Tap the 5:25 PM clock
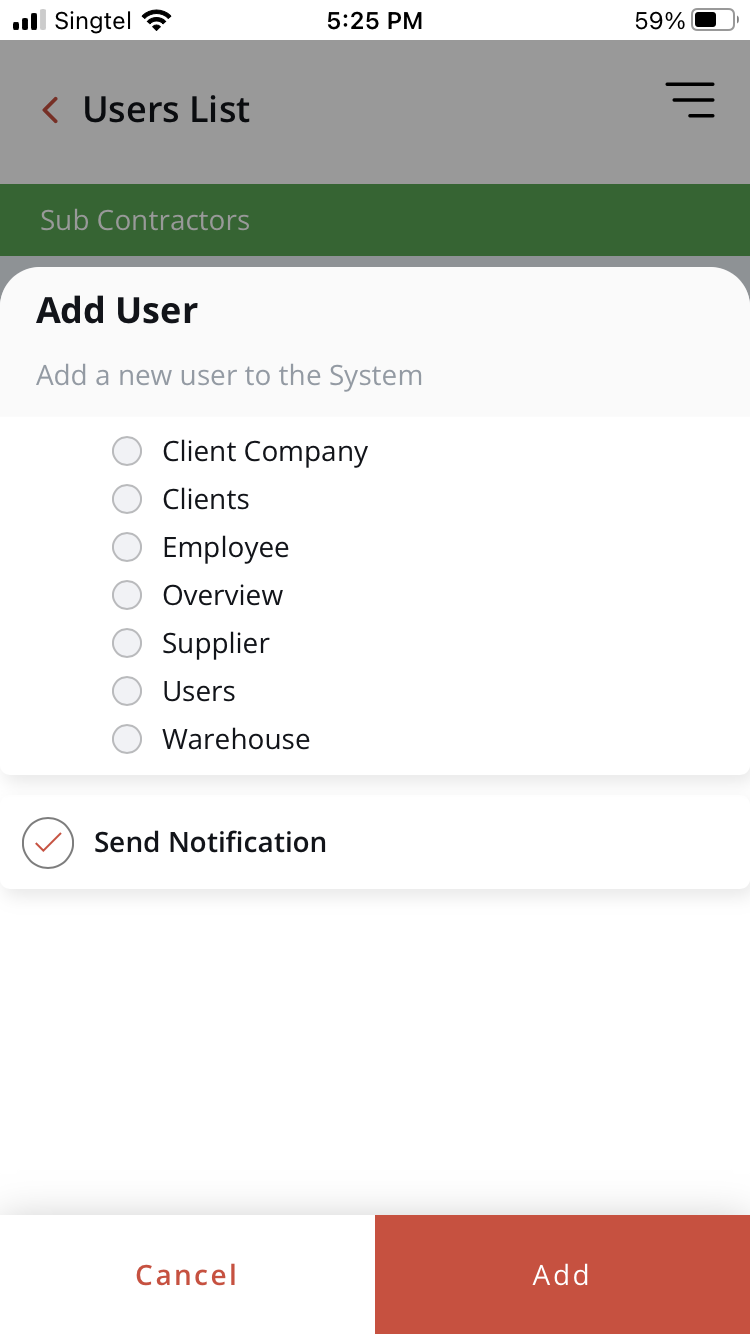 click(375, 20)
